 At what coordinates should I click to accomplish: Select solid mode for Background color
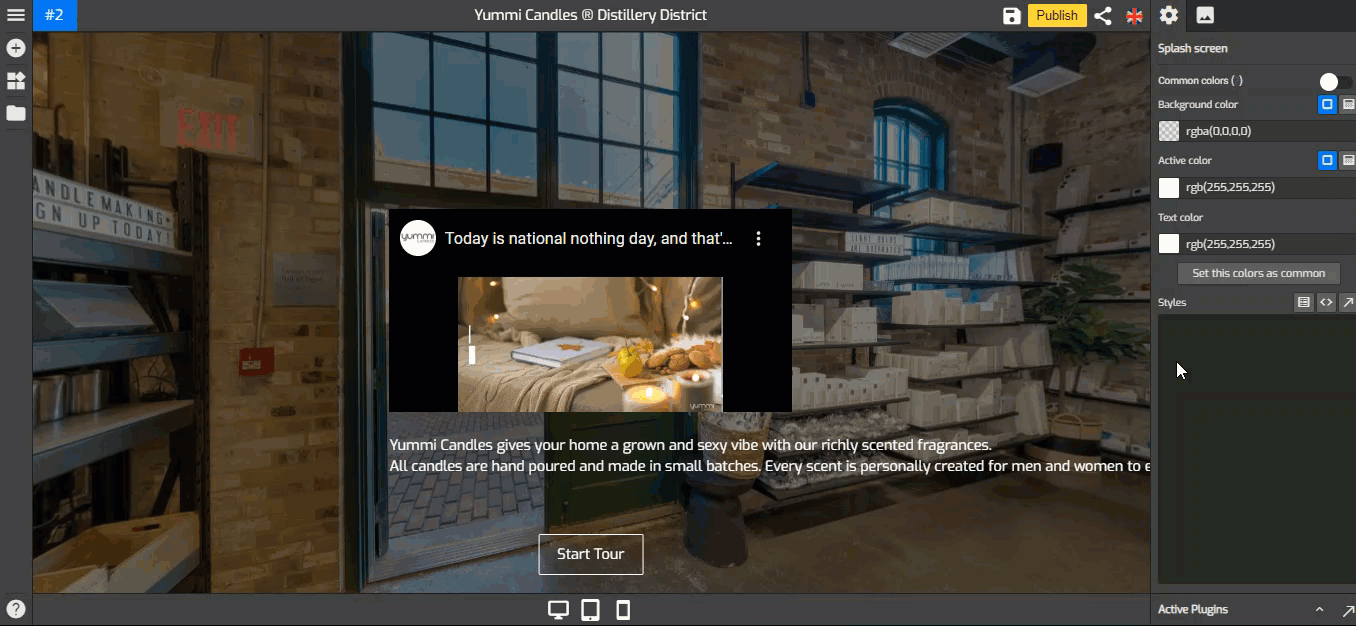pos(1326,104)
